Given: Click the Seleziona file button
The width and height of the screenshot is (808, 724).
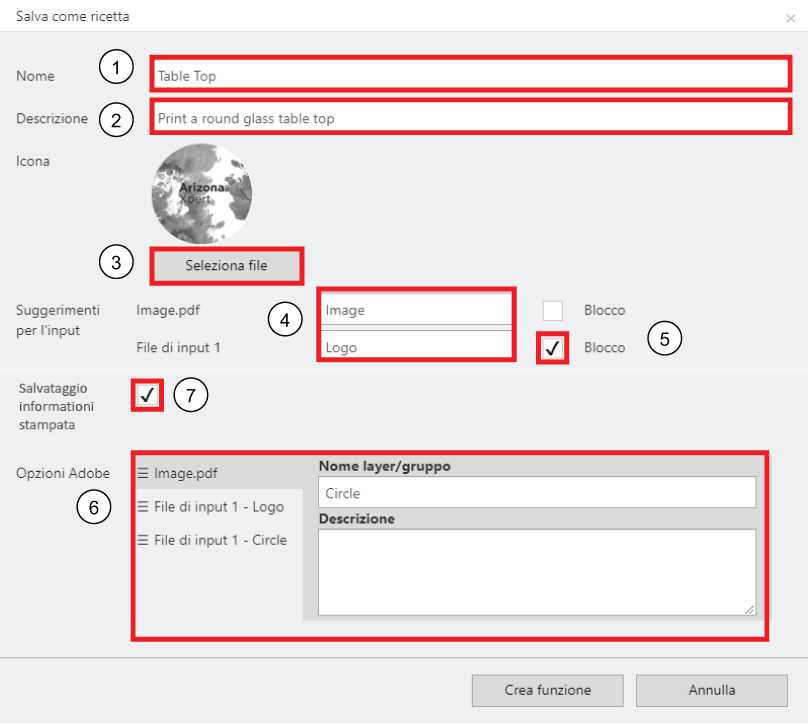Looking at the screenshot, I should [226, 265].
